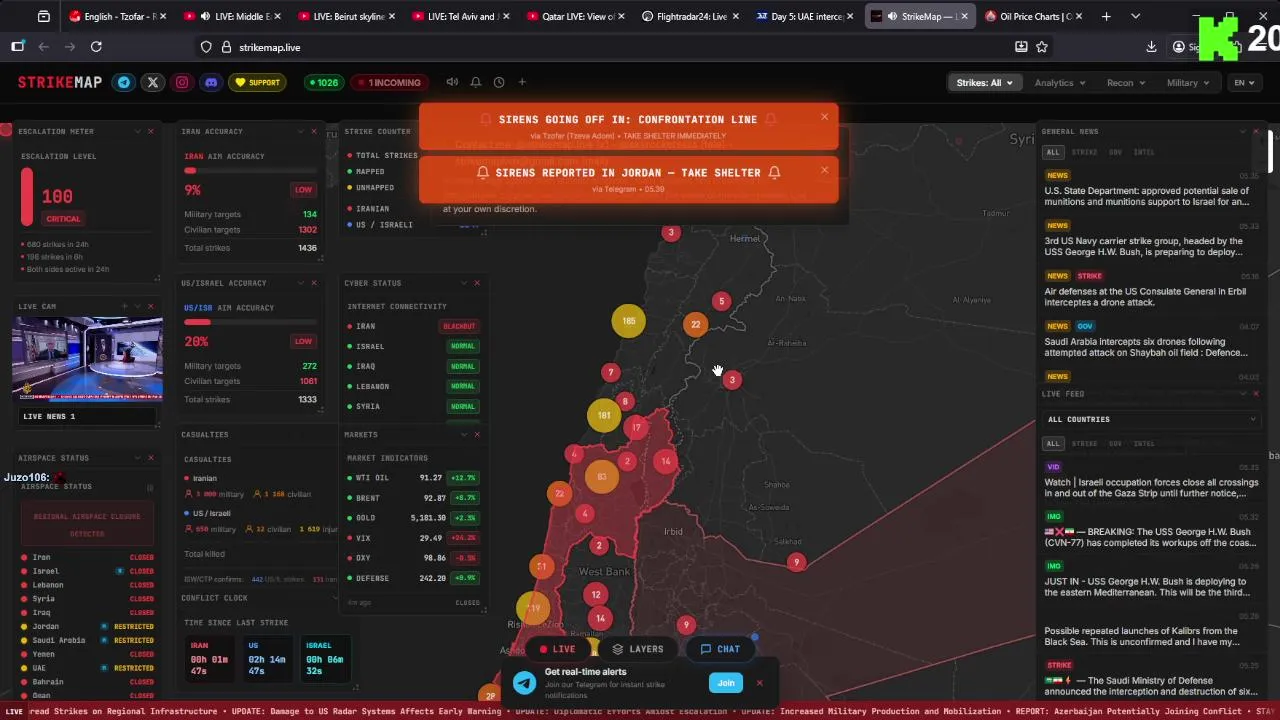Open the EN language selector

pyautogui.click(x=1244, y=83)
